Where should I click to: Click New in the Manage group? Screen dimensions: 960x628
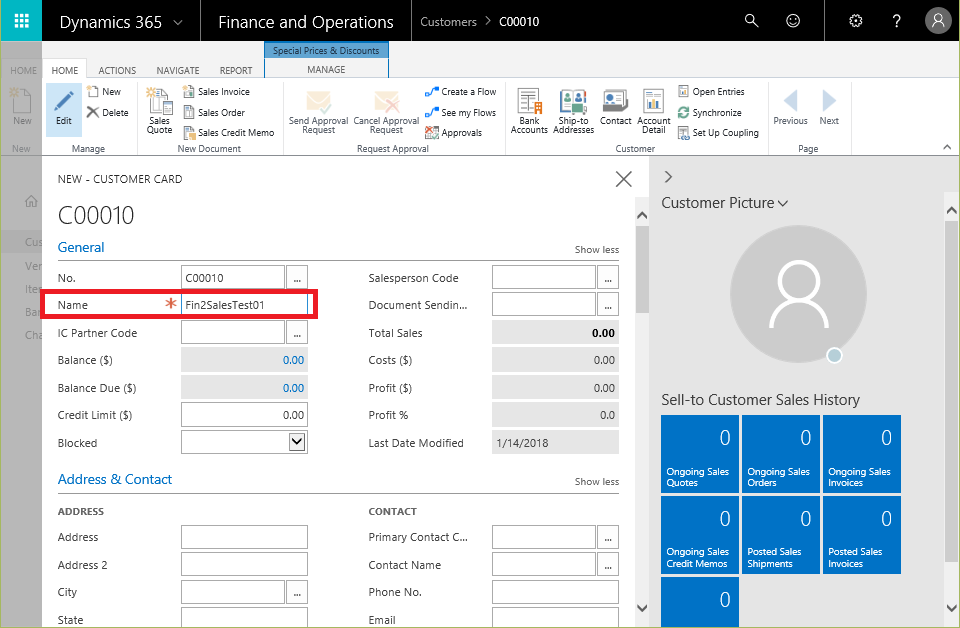coord(104,92)
